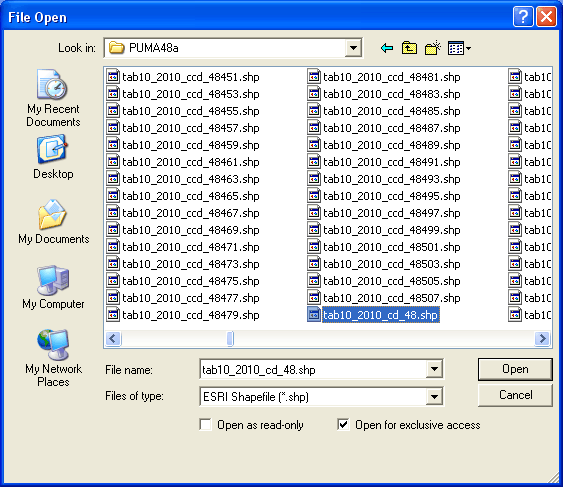
Task: Select file name tab10_2010_ccd_48491.shp
Action: point(392,162)
